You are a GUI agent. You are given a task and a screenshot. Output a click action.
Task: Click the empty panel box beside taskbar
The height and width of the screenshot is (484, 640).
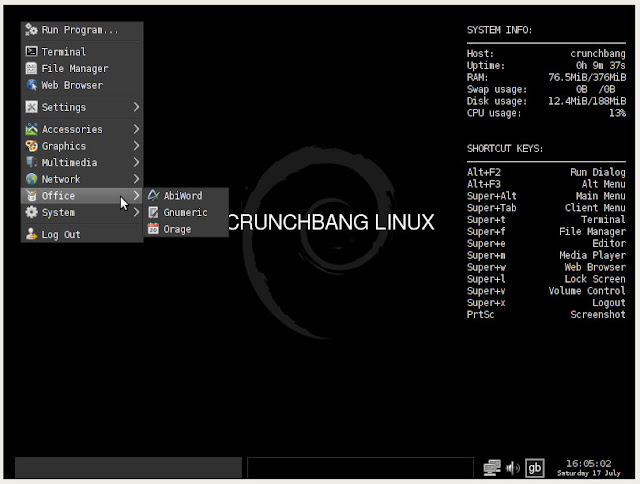pyautogui.click(x=360, y=467)
